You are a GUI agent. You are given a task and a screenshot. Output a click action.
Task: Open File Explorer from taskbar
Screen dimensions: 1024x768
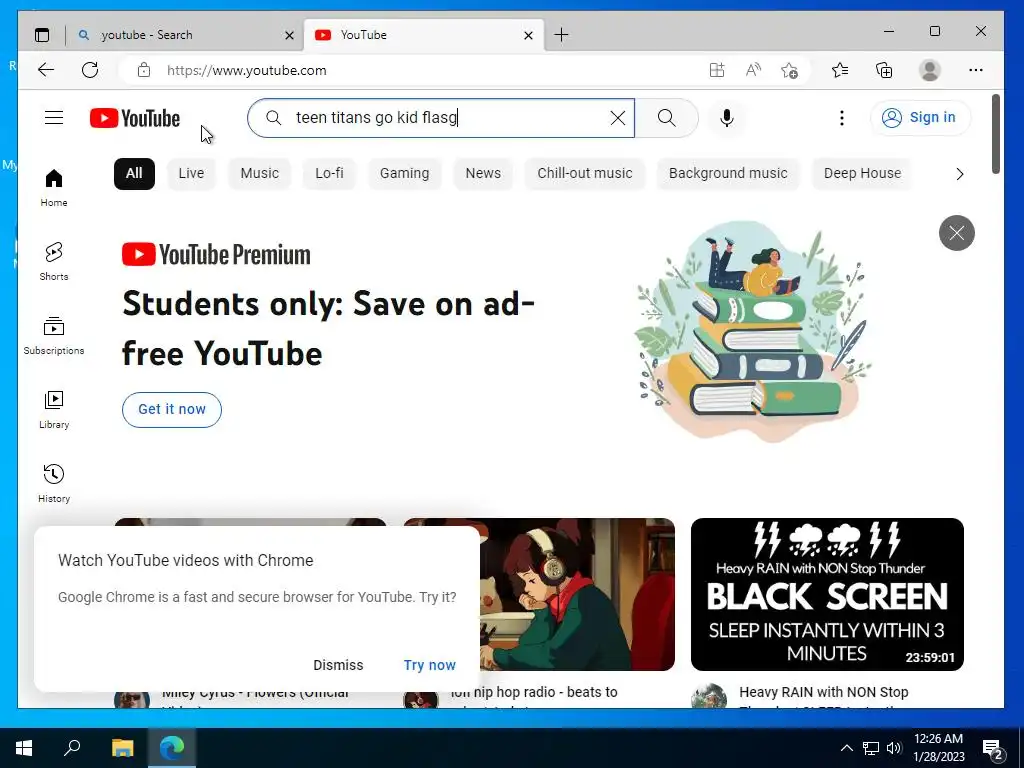coord(122,748)
